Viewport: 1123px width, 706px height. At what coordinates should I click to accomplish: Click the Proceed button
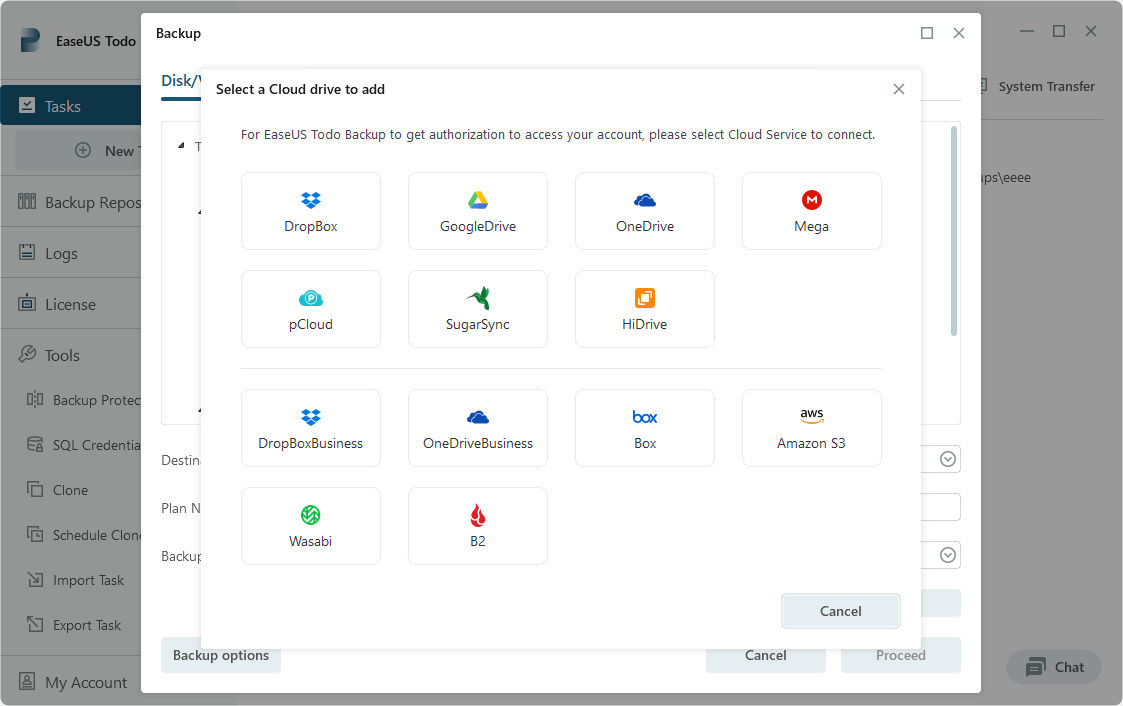[900, 655]
